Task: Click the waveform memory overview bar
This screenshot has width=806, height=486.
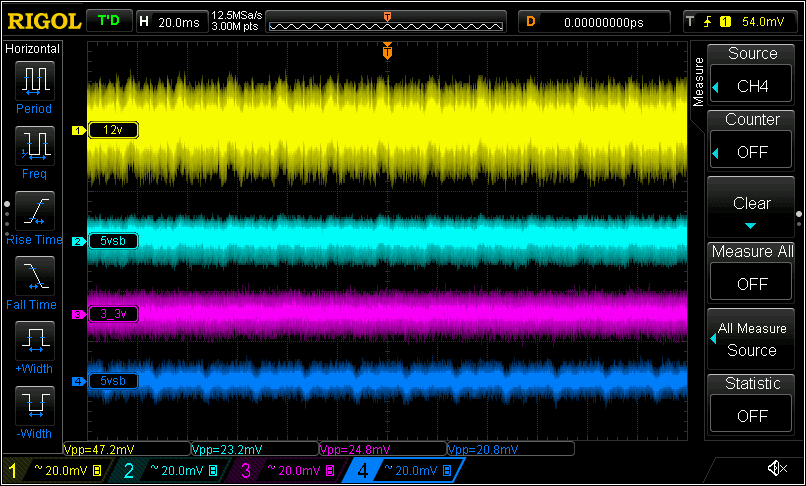Action: tap(386, 22)
